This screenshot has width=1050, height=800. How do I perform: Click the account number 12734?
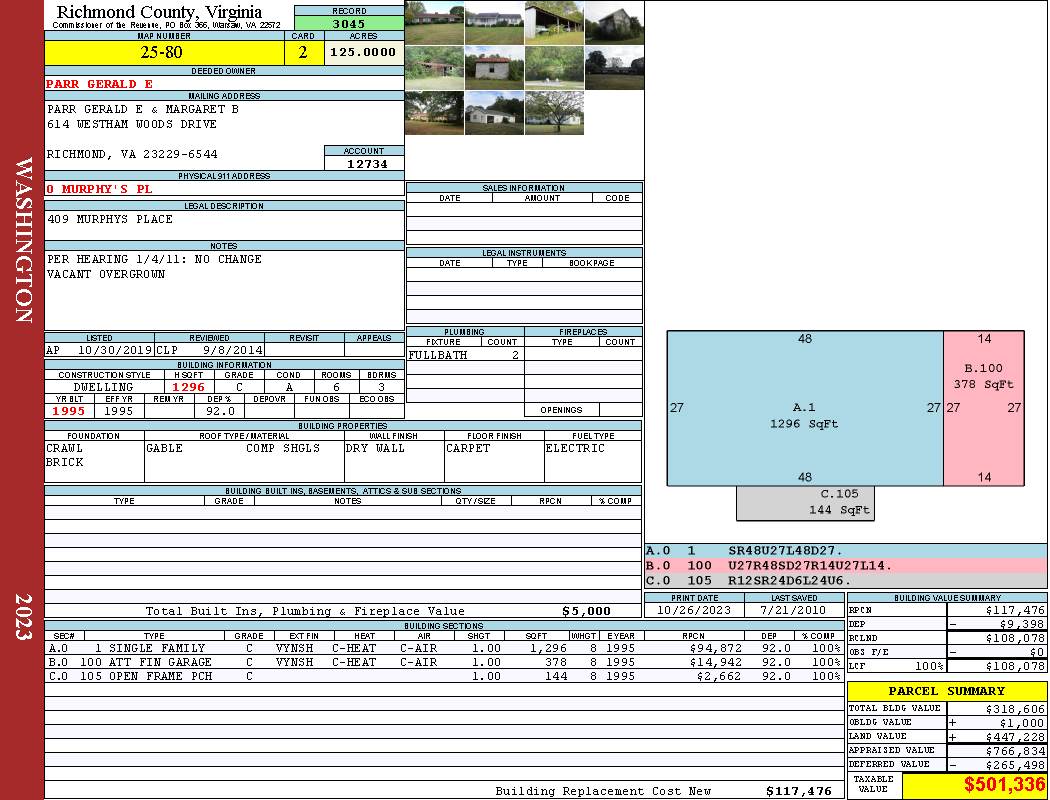(367, 164)
